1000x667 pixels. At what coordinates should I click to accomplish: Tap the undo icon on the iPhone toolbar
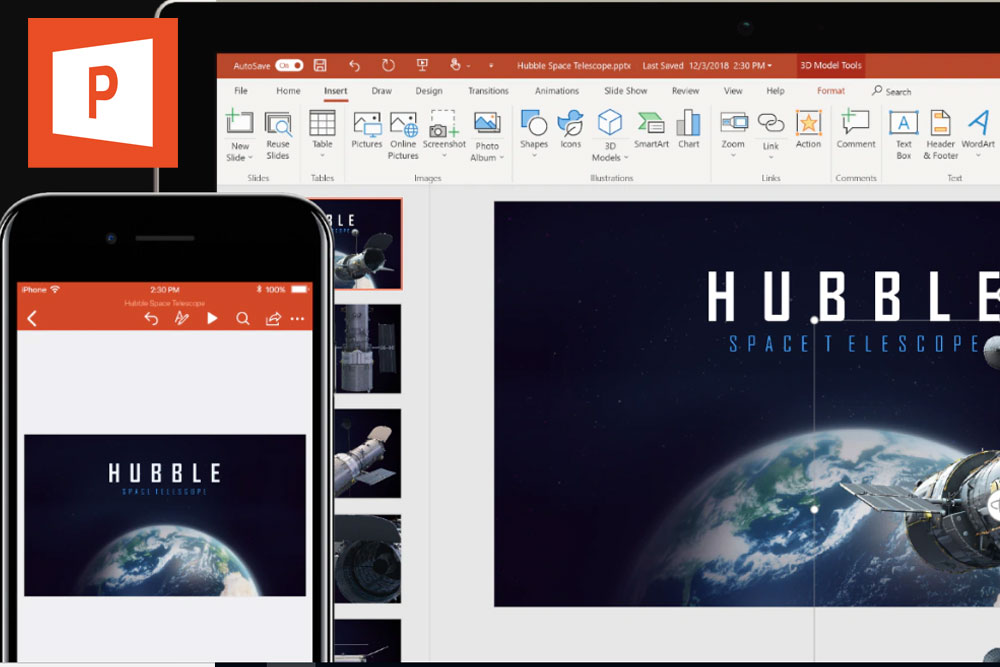(151, 318)
